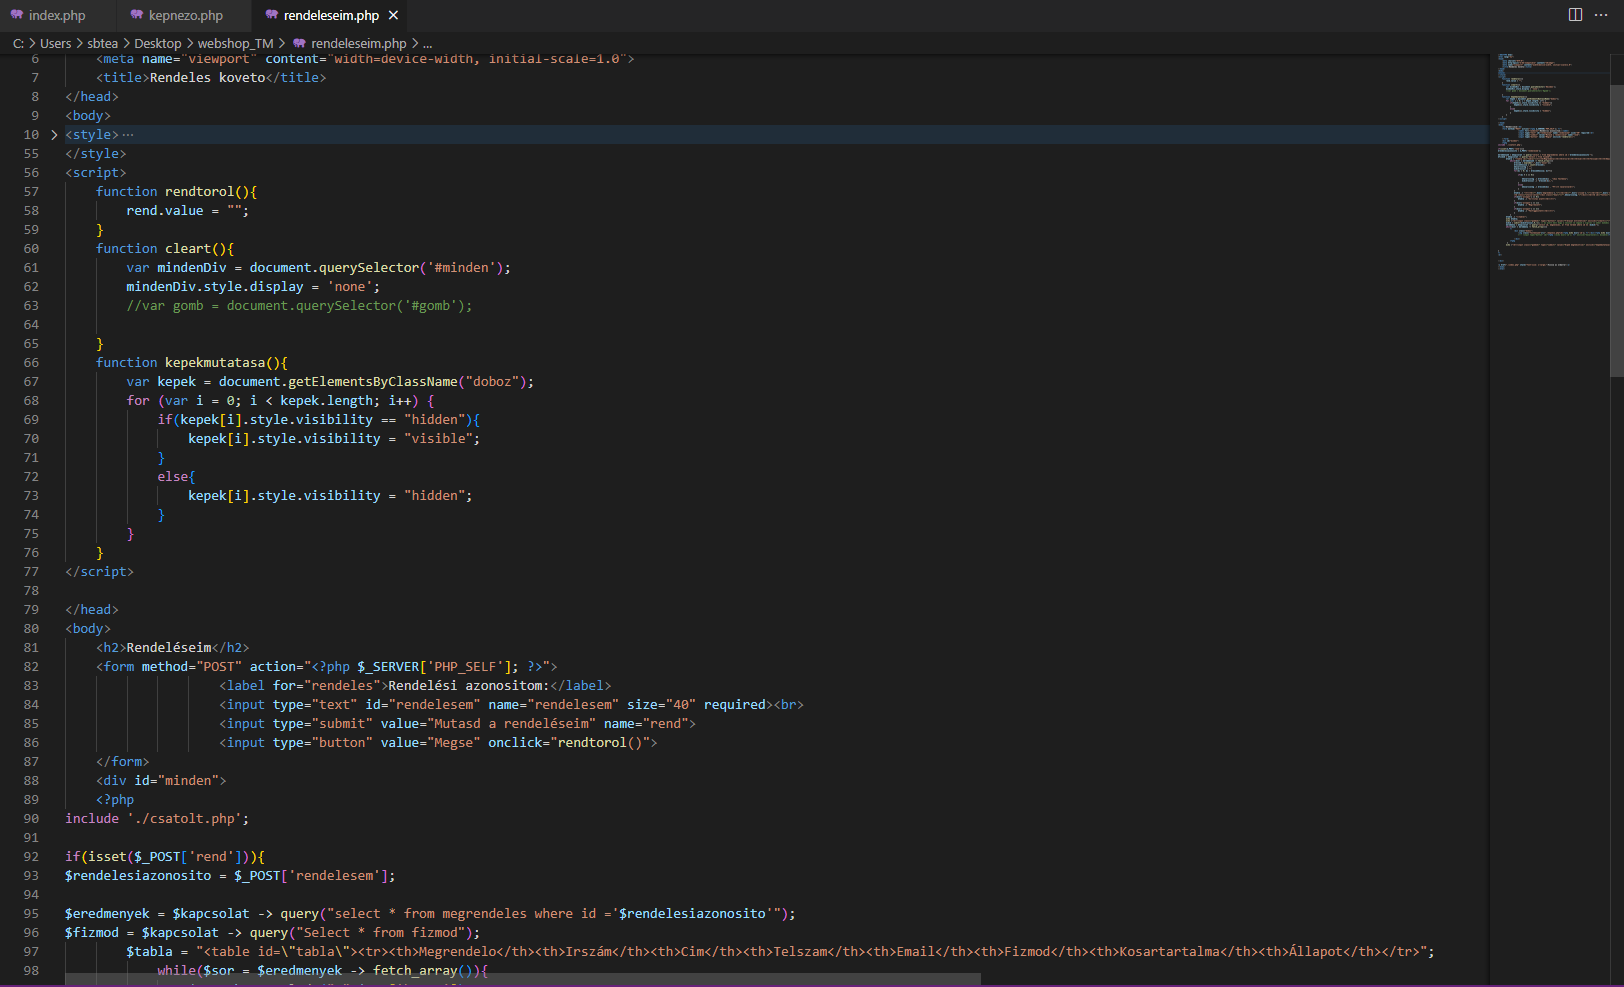Image resolution: width=1624 pixels, height=987 pixels.
Task: Click PHP icon on kepnezo.php tab
Action: (137, 15)
